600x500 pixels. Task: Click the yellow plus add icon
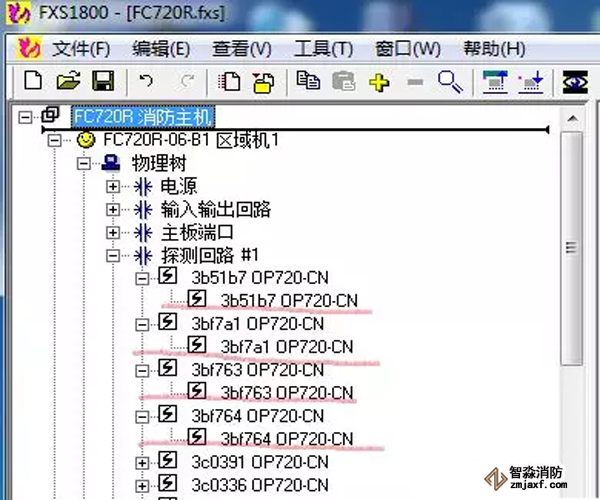coord(378,82)
